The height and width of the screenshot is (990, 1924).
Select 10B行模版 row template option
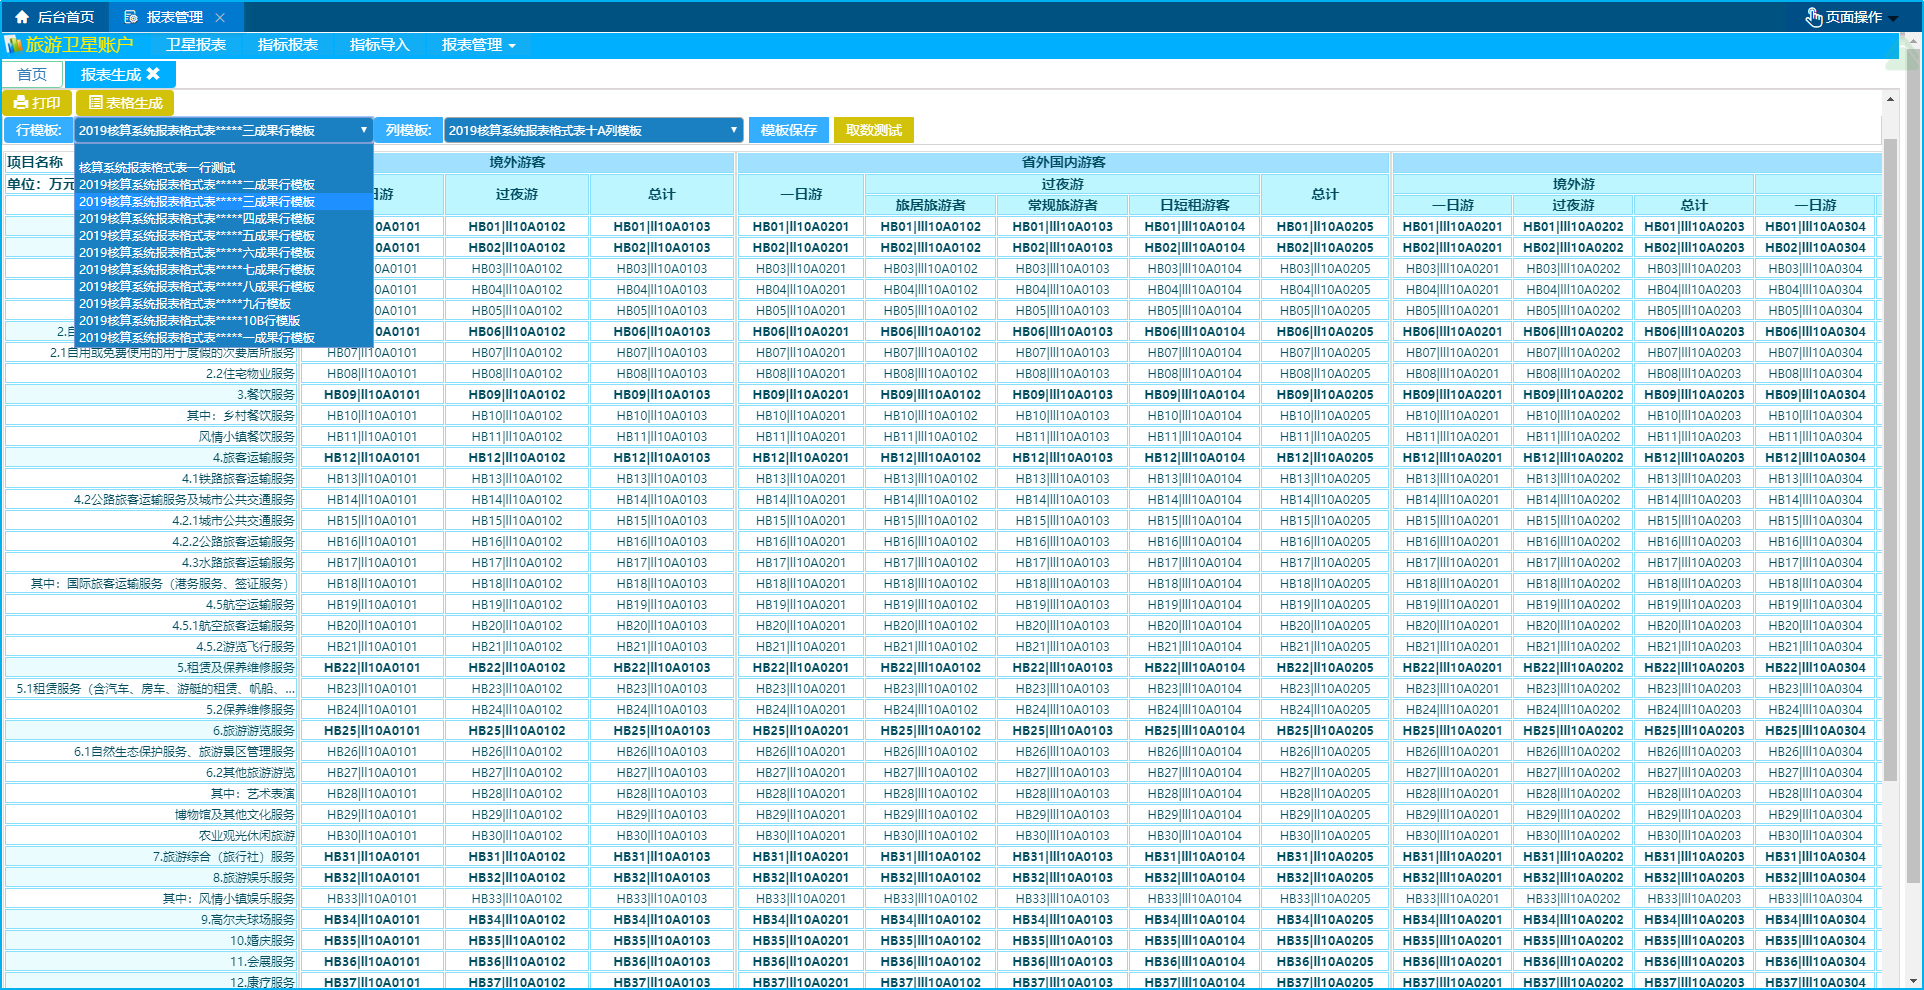click(190, 321)
